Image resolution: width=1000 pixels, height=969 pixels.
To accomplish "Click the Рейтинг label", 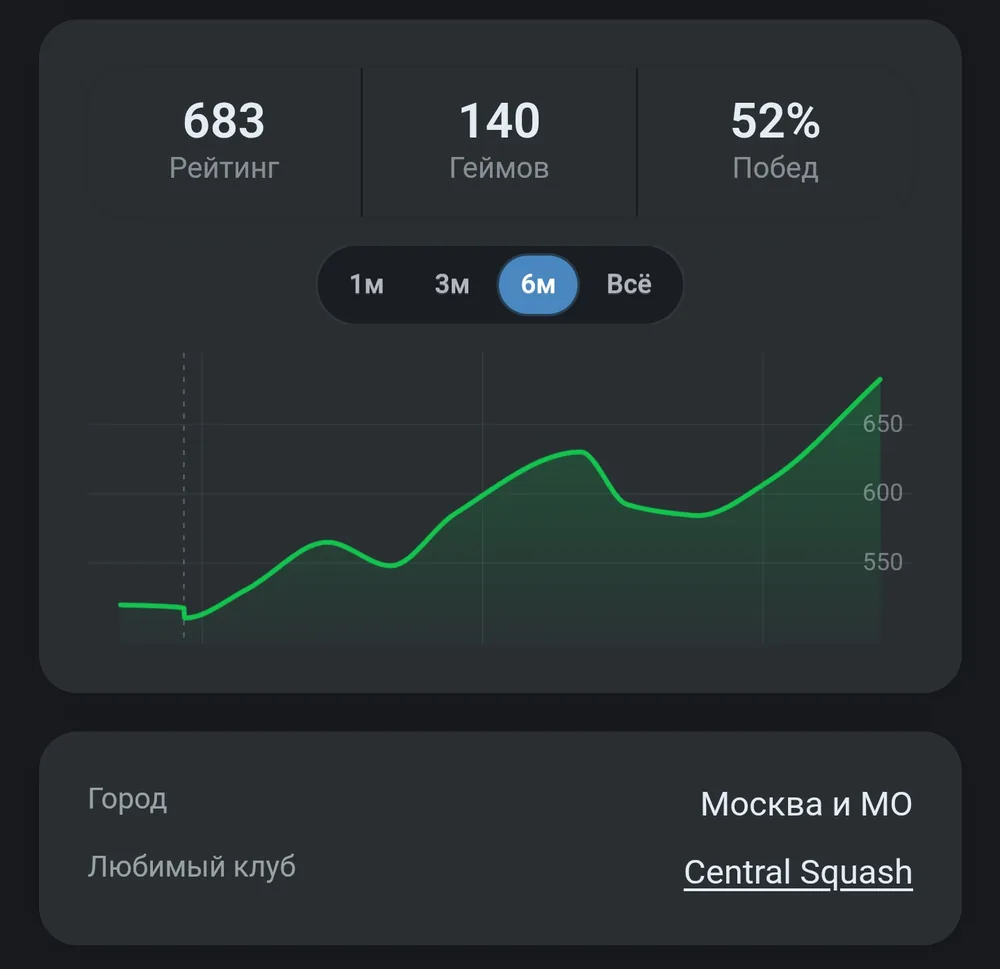I will click(x=224, y=168).
